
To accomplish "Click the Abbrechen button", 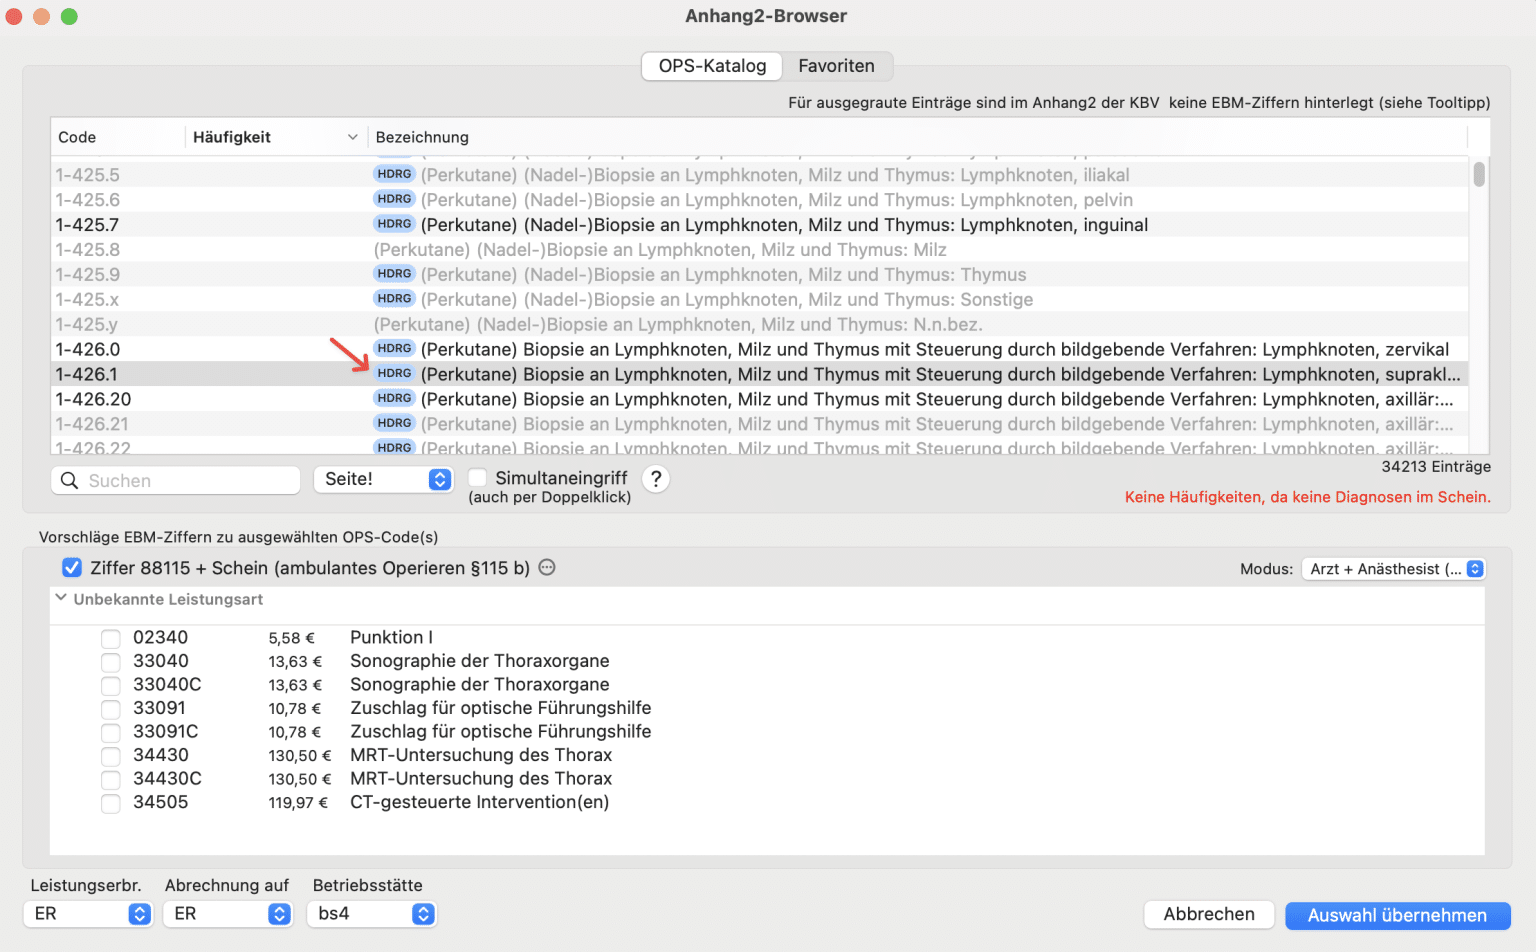I will tap(1208, 915).
